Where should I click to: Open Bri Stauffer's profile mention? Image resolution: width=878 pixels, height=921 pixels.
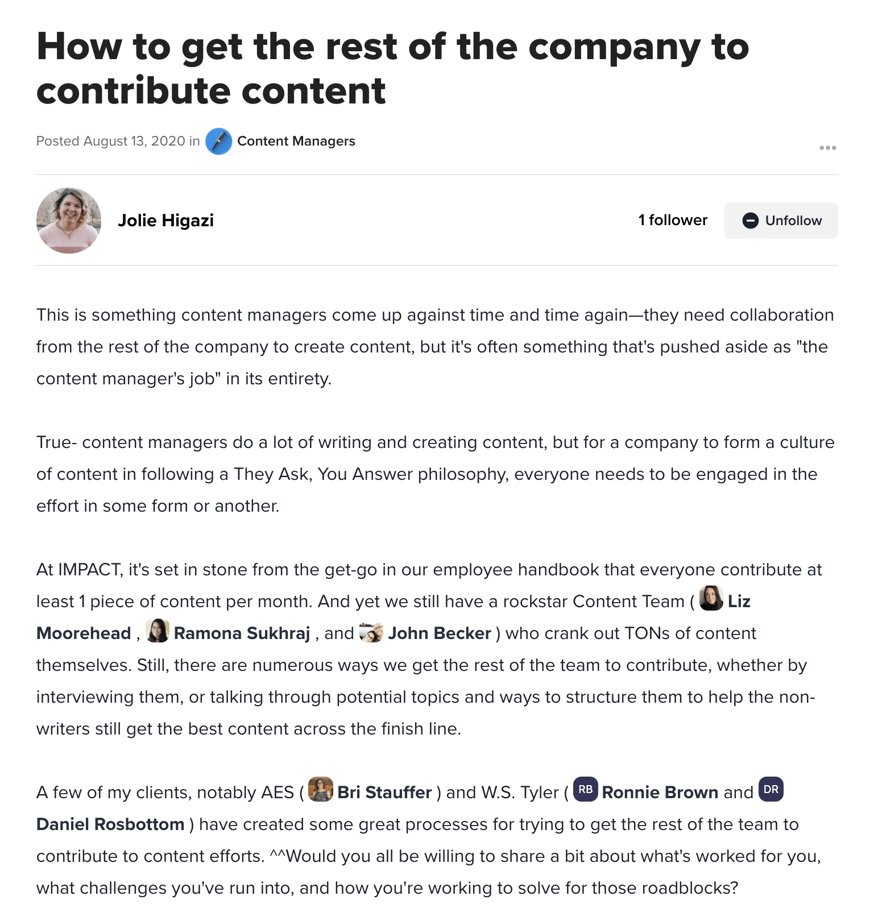[384, 793]
